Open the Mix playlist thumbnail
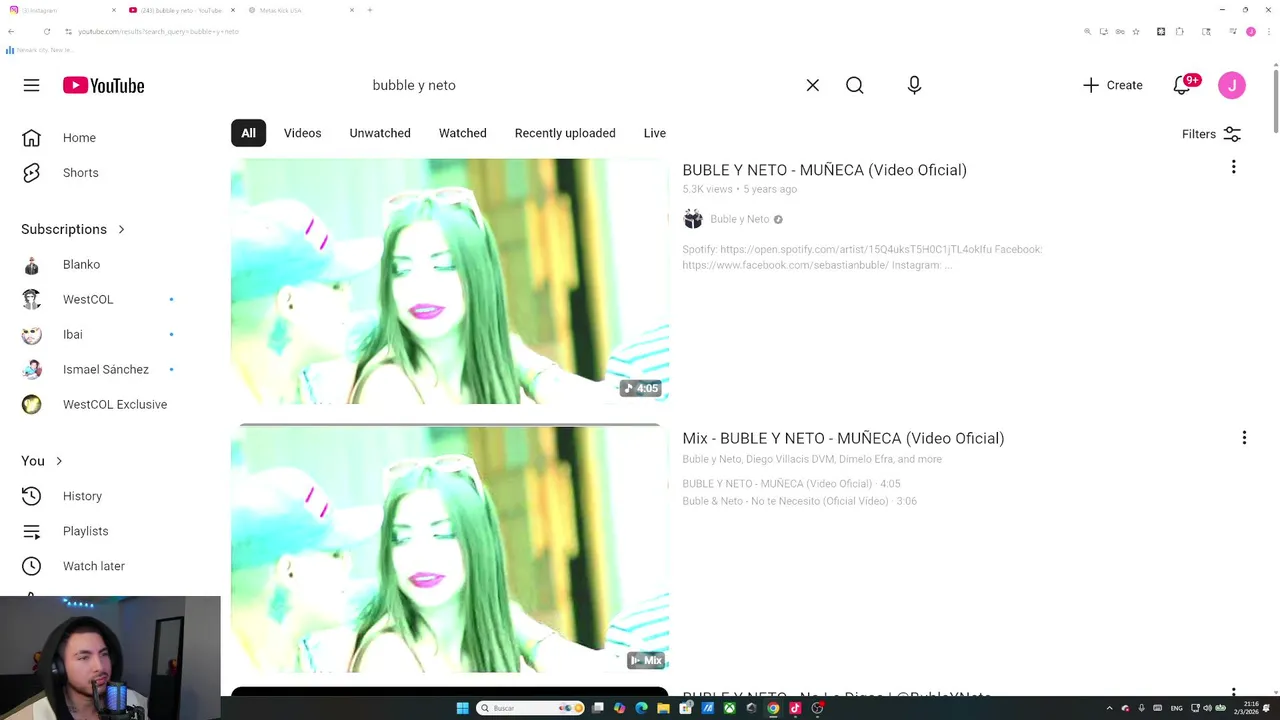1280x720 pixels. point(450,549)
